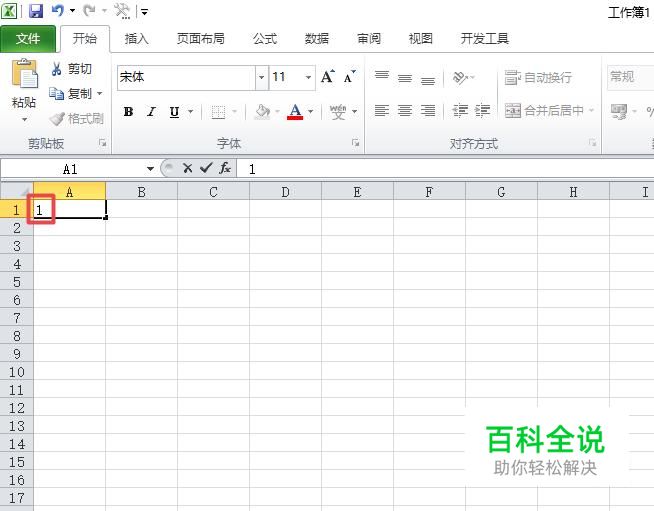Cancel the formula bar entry (X)
The image size is (654, 511).
[188, 169]
